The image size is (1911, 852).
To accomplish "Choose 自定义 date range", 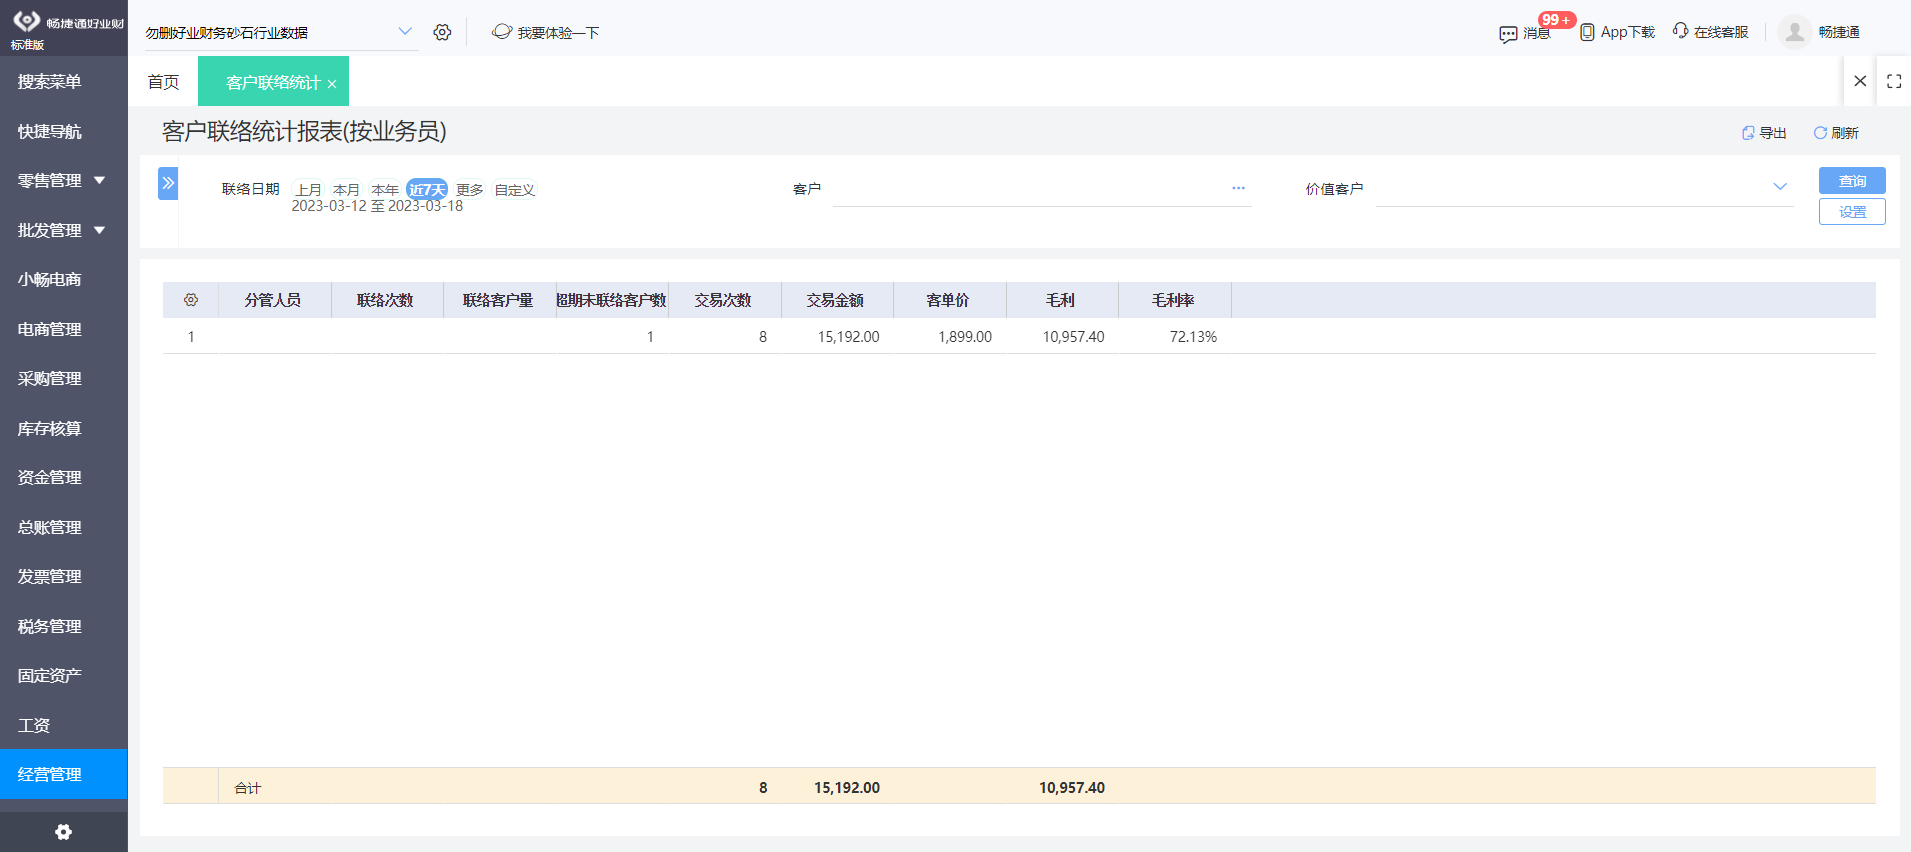I will [515, 189].
